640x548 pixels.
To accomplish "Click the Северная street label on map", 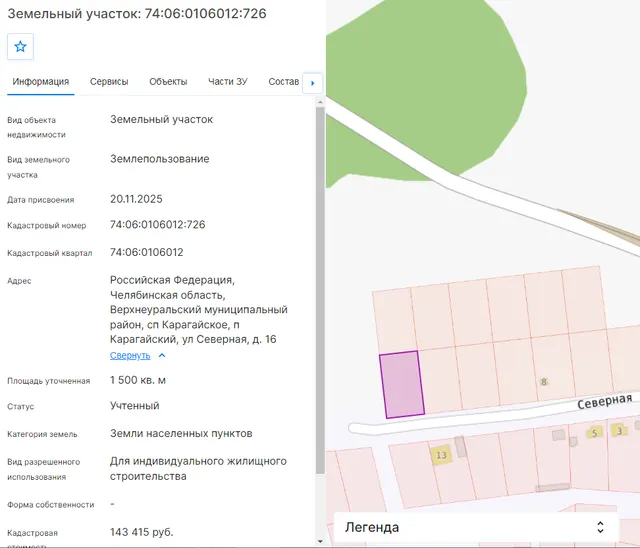I will [x=604, y=401].
